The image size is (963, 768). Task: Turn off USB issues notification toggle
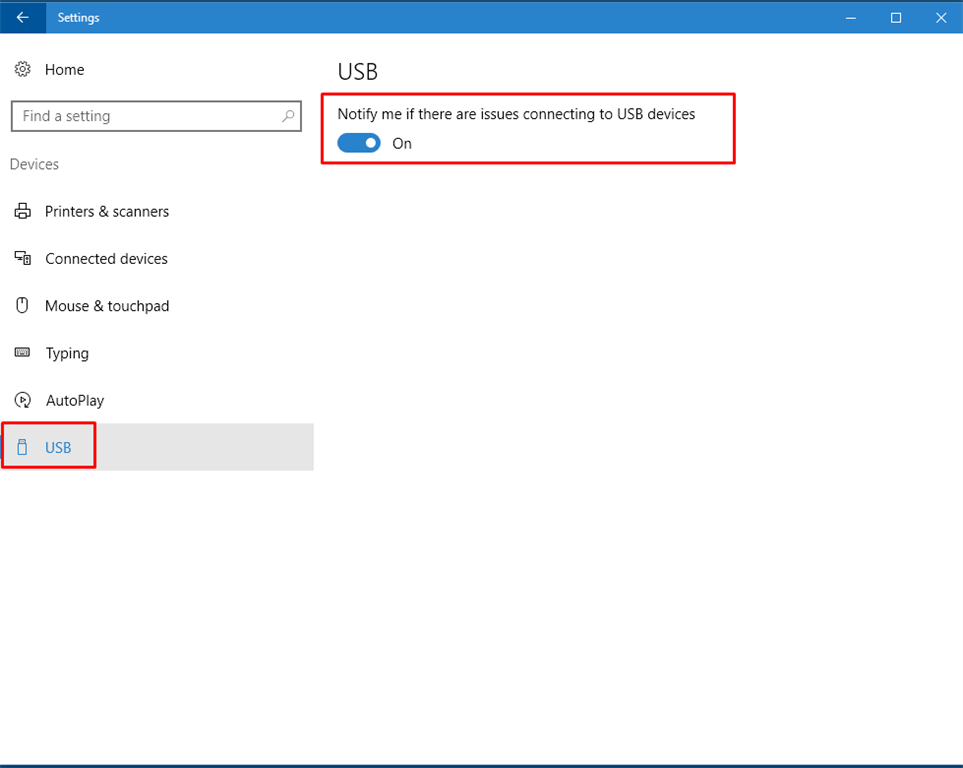pyautogui.click(x=359, y=143)
